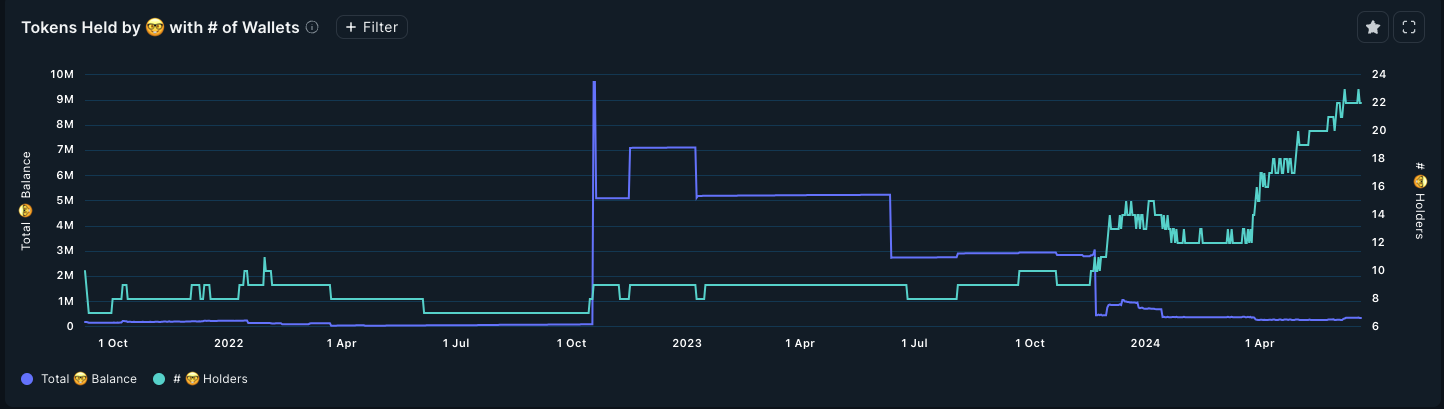The height and width of the screenshot is (409, 1444).
Task: Toggle the # Holders series in legend
Action: (x=209, y=379)
